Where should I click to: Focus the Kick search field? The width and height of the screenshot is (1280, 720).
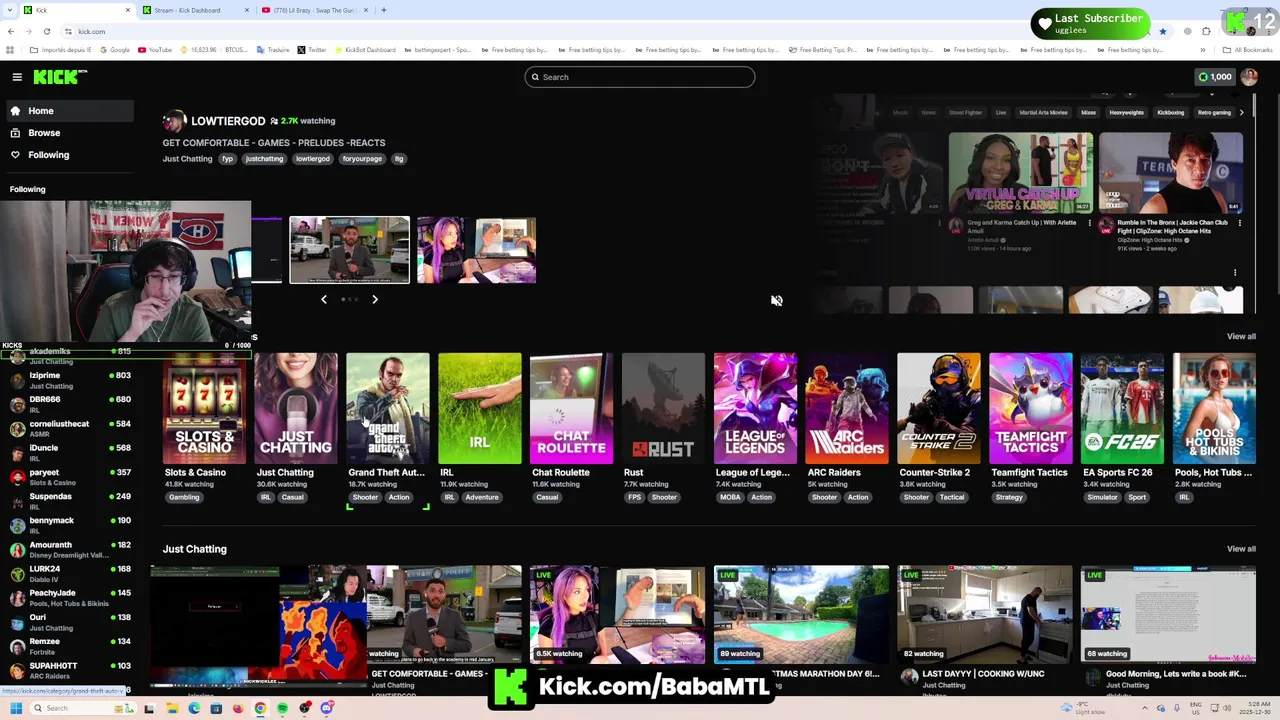640,77
